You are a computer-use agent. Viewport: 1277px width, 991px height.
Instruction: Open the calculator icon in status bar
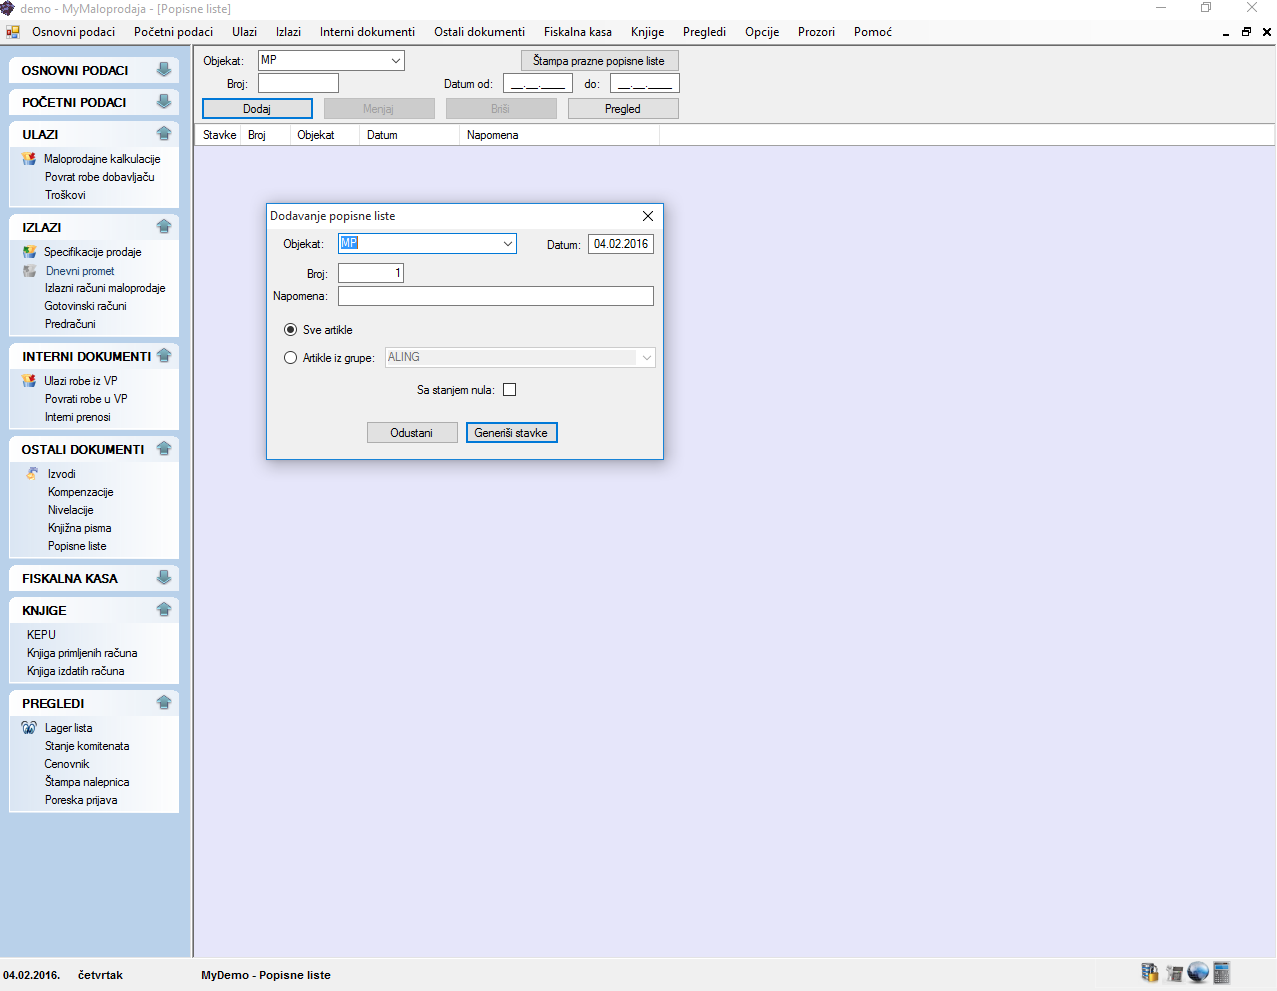(1221, 973)
